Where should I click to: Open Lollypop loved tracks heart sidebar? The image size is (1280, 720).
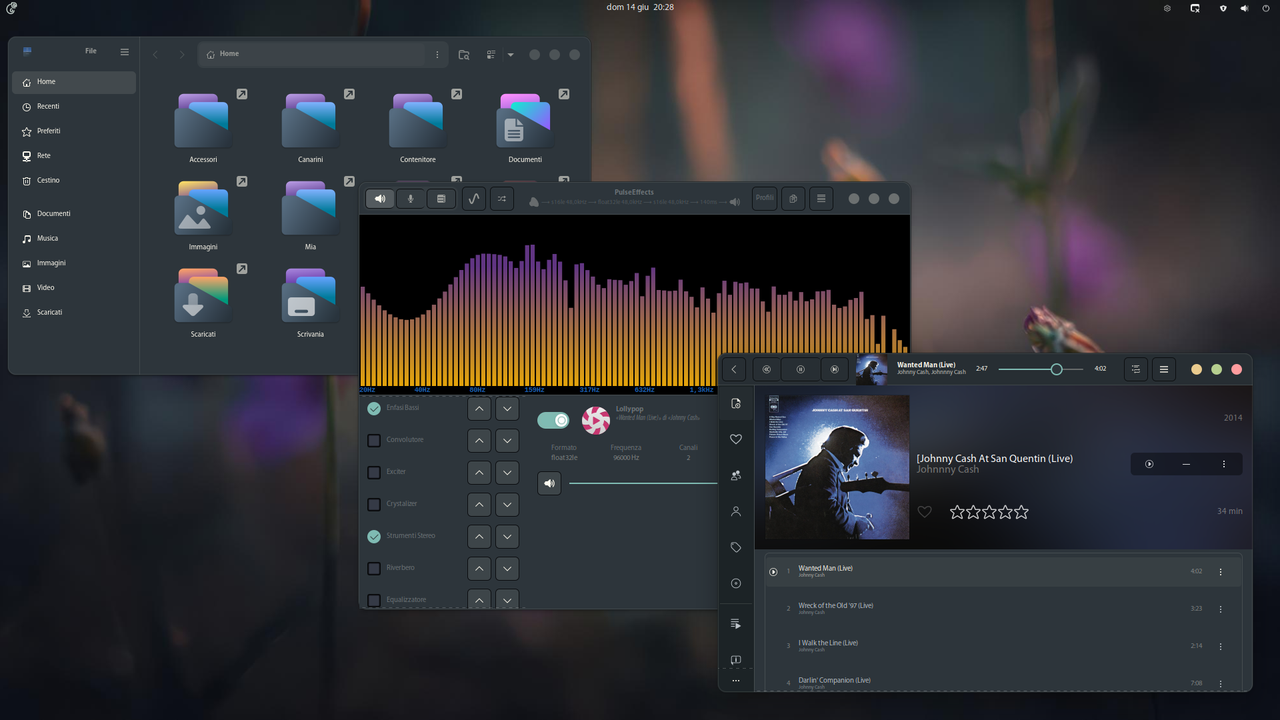736,439
